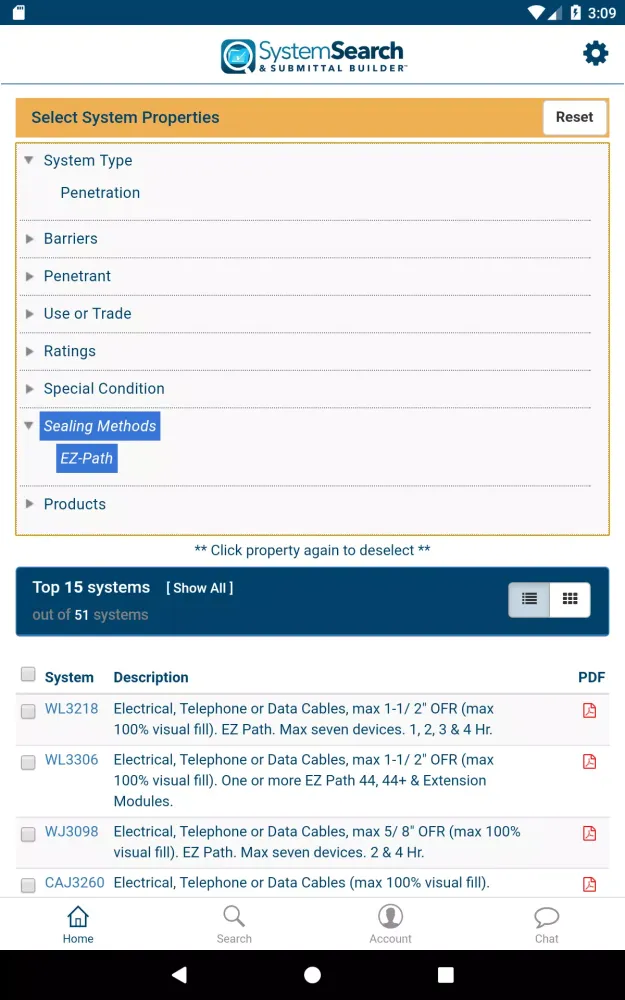
Task: Open PDF for system WL3218
Action: pyautogui.click(x=589, y=710)
